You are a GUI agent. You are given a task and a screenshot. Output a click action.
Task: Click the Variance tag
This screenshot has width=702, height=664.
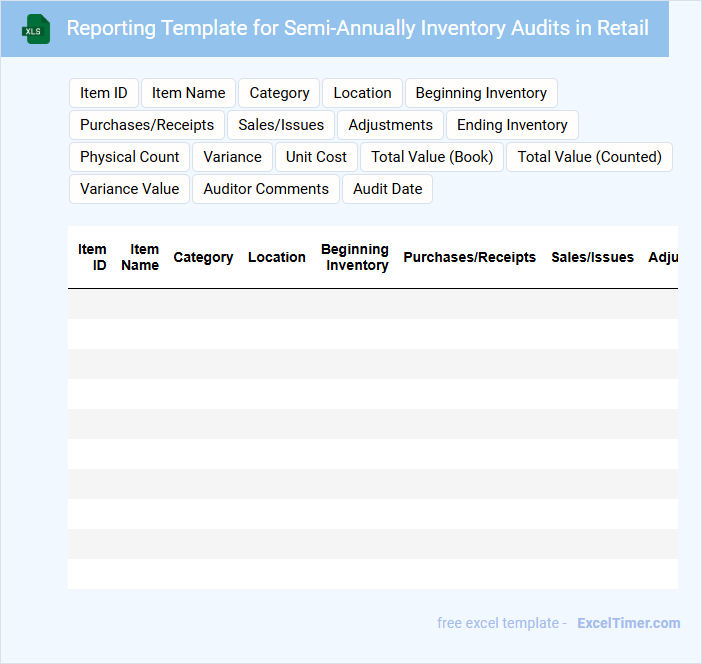click(x=232, y=157)
